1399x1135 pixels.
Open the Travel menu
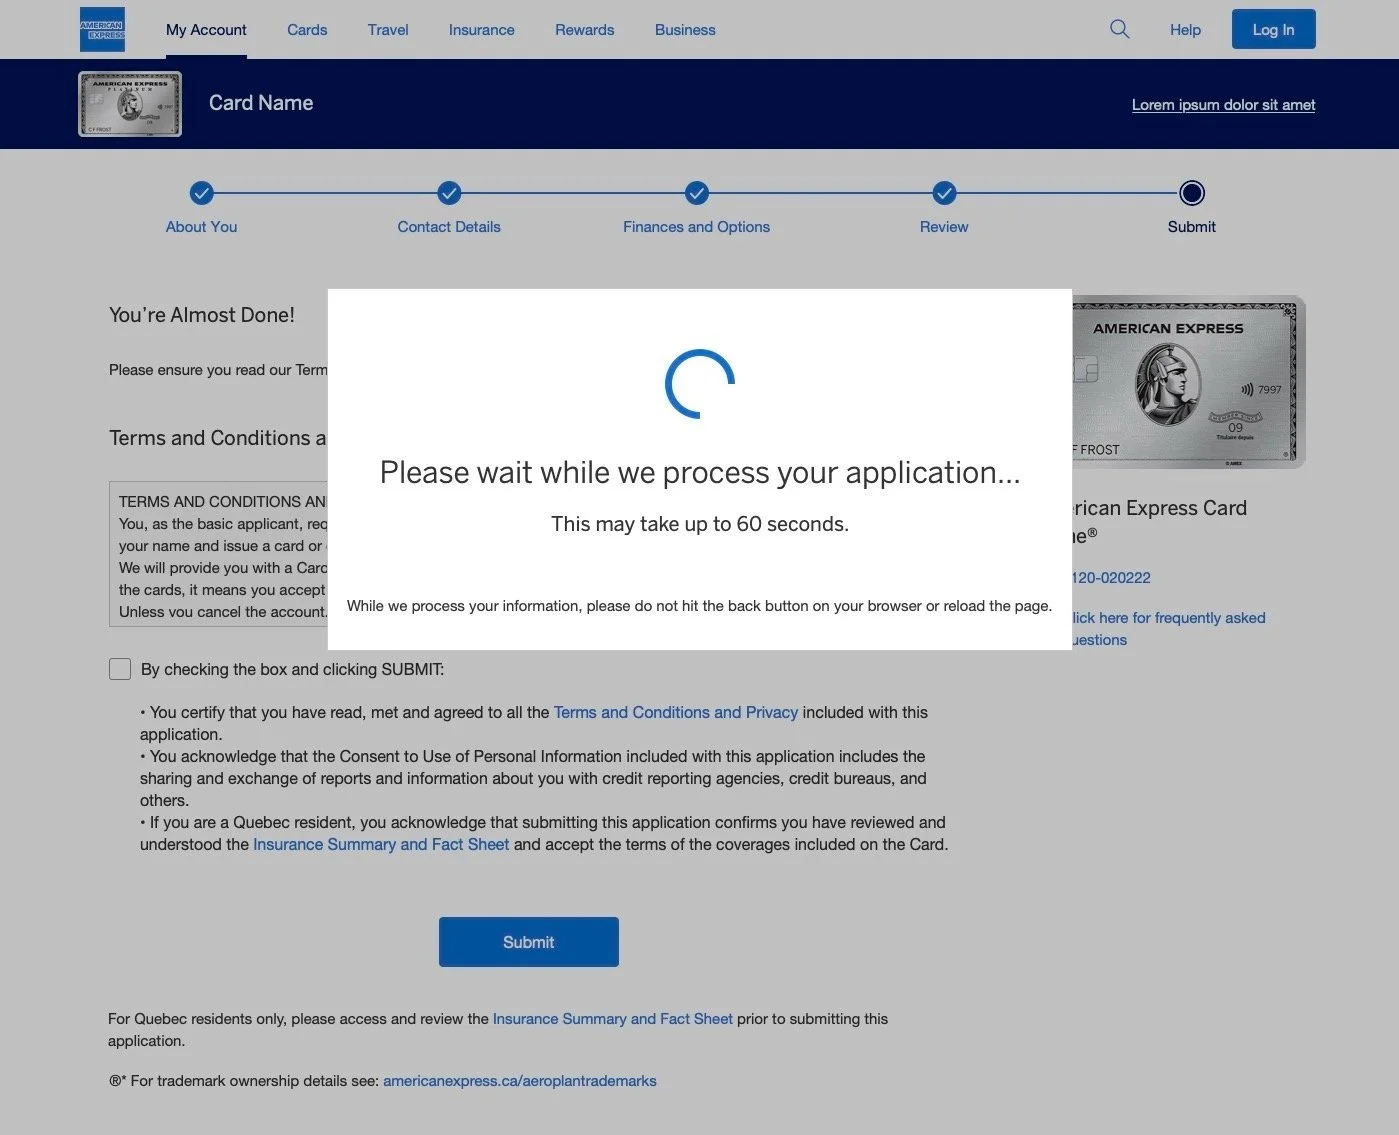[x=388, y=30]
